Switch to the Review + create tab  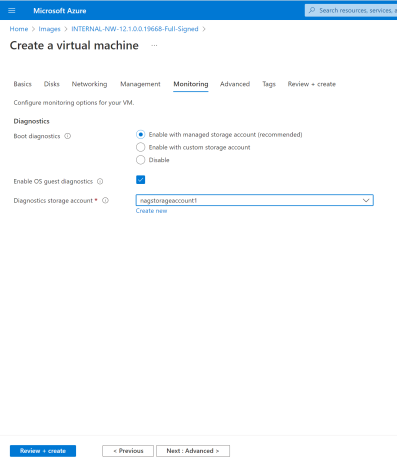point(312,84)
